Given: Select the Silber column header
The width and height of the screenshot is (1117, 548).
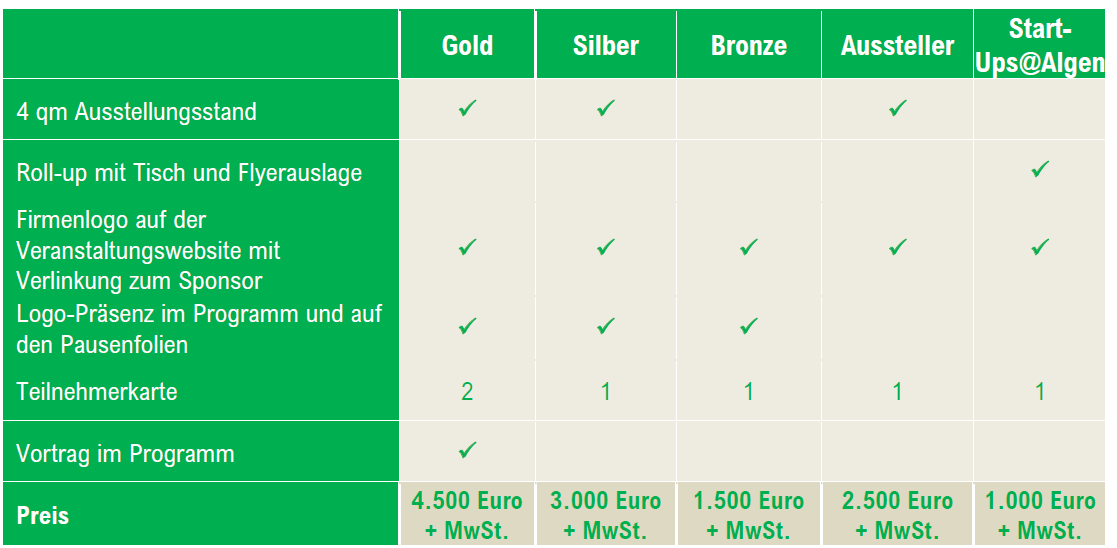Looking at the screenshot, I should [x=606, y=46].
